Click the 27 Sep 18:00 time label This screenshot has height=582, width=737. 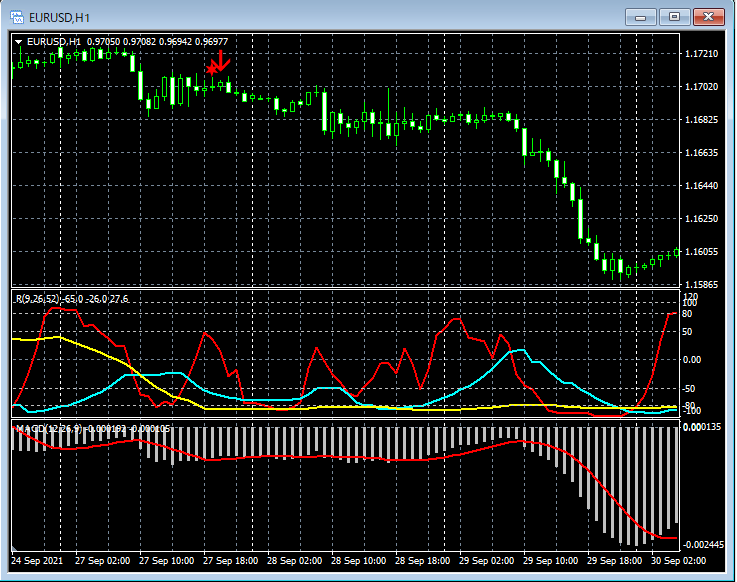pos(230,561)
